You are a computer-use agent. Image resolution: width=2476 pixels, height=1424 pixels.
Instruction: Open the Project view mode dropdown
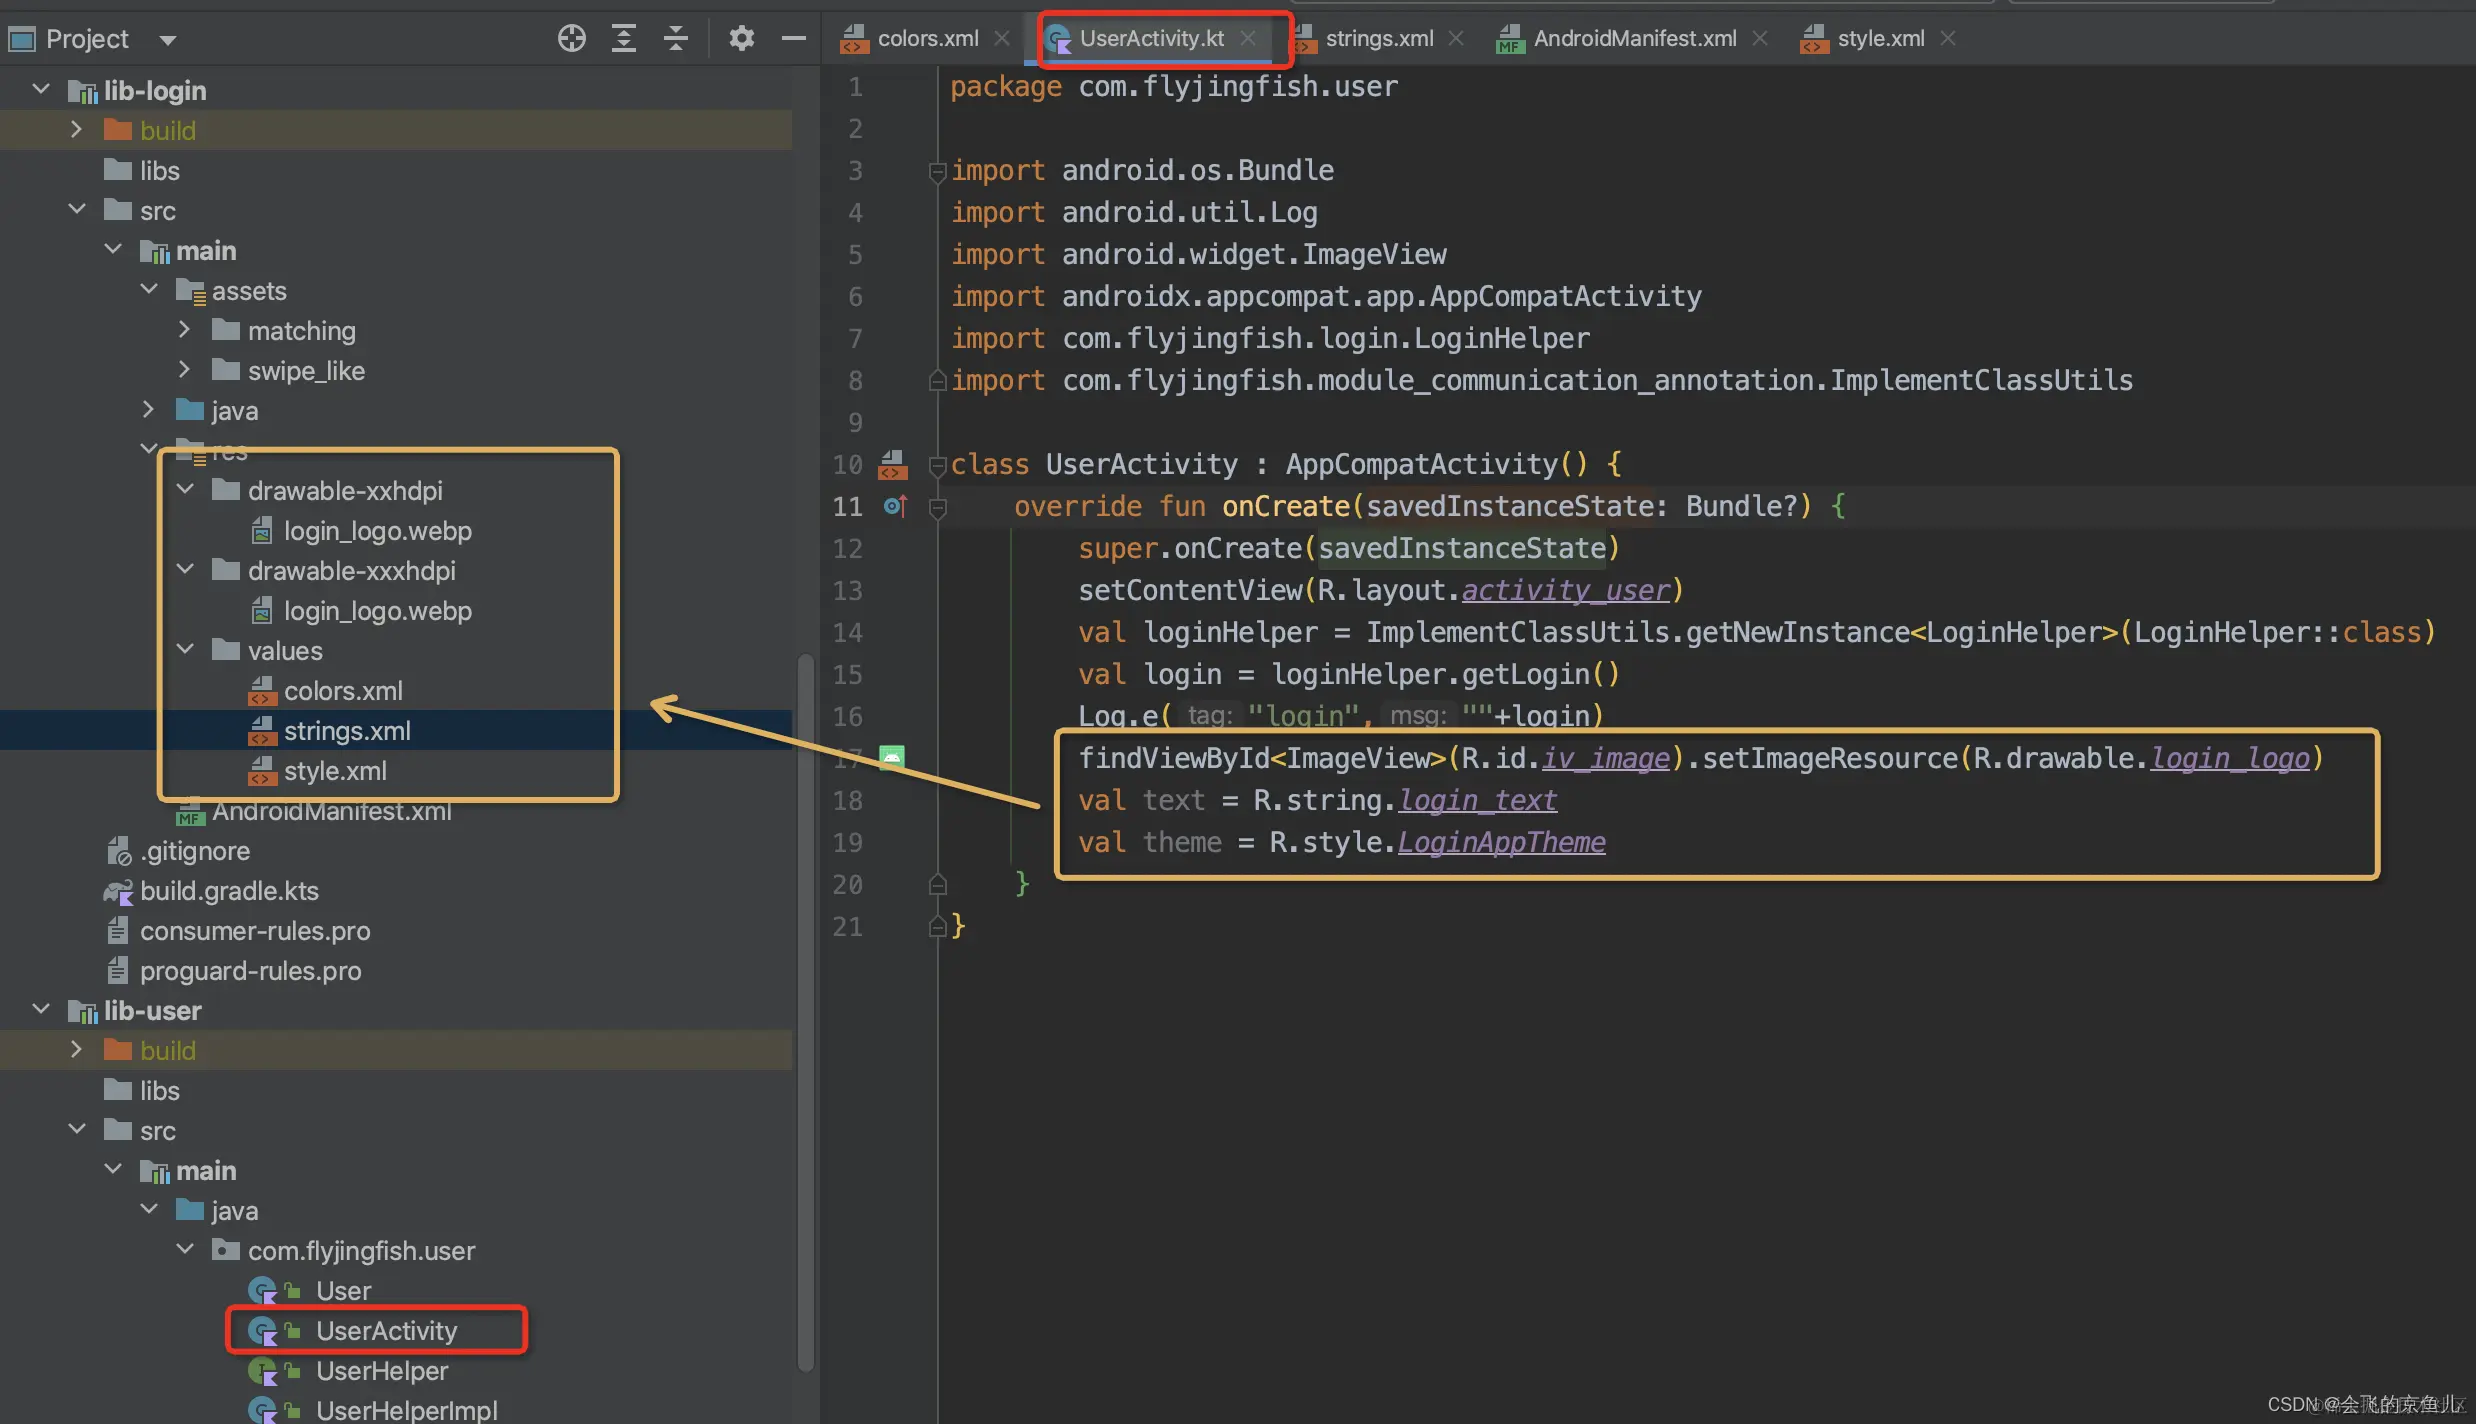click(168, 39)
